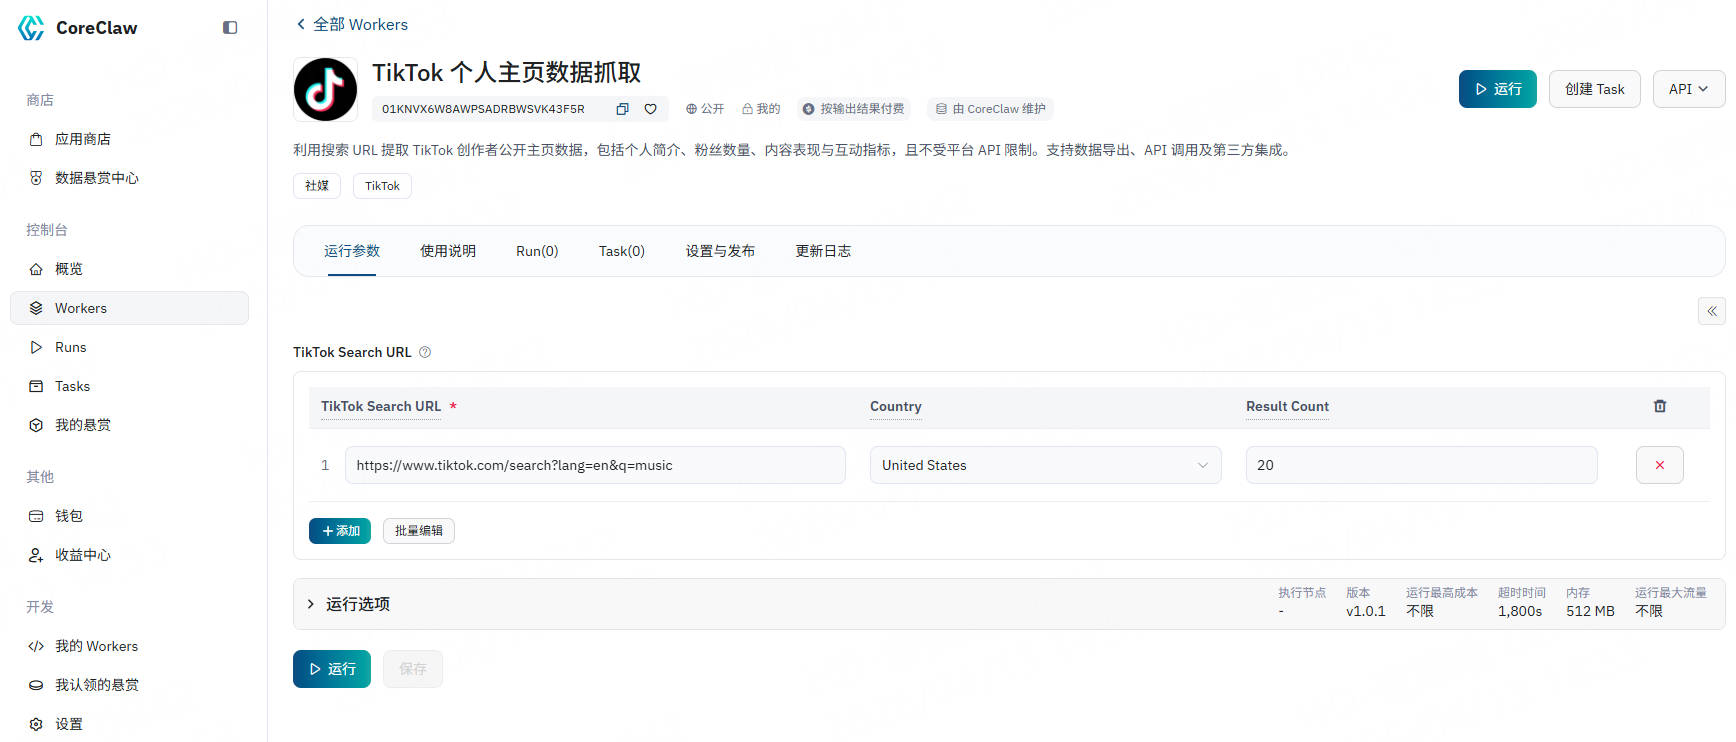Image resolution: width=1736 pixels, height=742 pixels.
Task: Open 钱包 in the sidebar
Action: pyautogui.click(x=69, y=516)
